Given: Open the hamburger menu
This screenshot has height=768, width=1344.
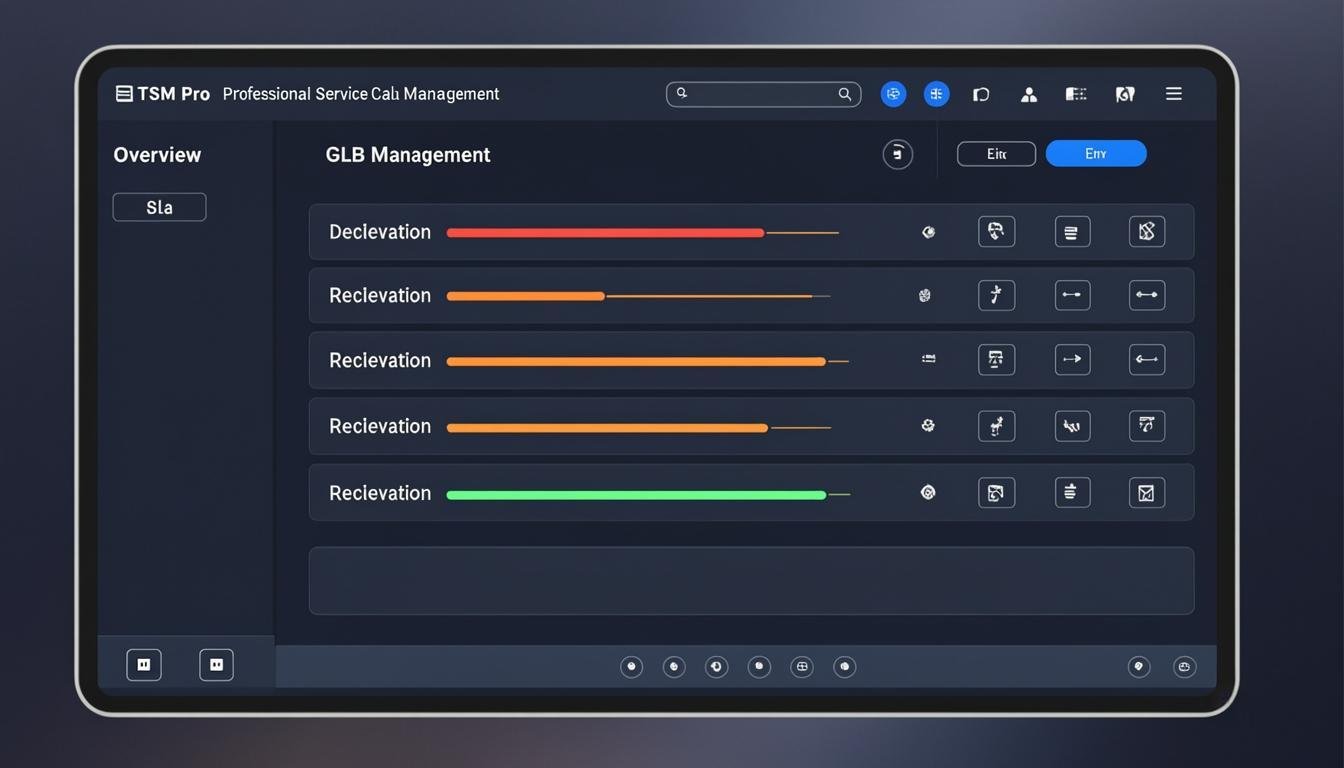Looking at the screenshot, I should point(1174,94).
